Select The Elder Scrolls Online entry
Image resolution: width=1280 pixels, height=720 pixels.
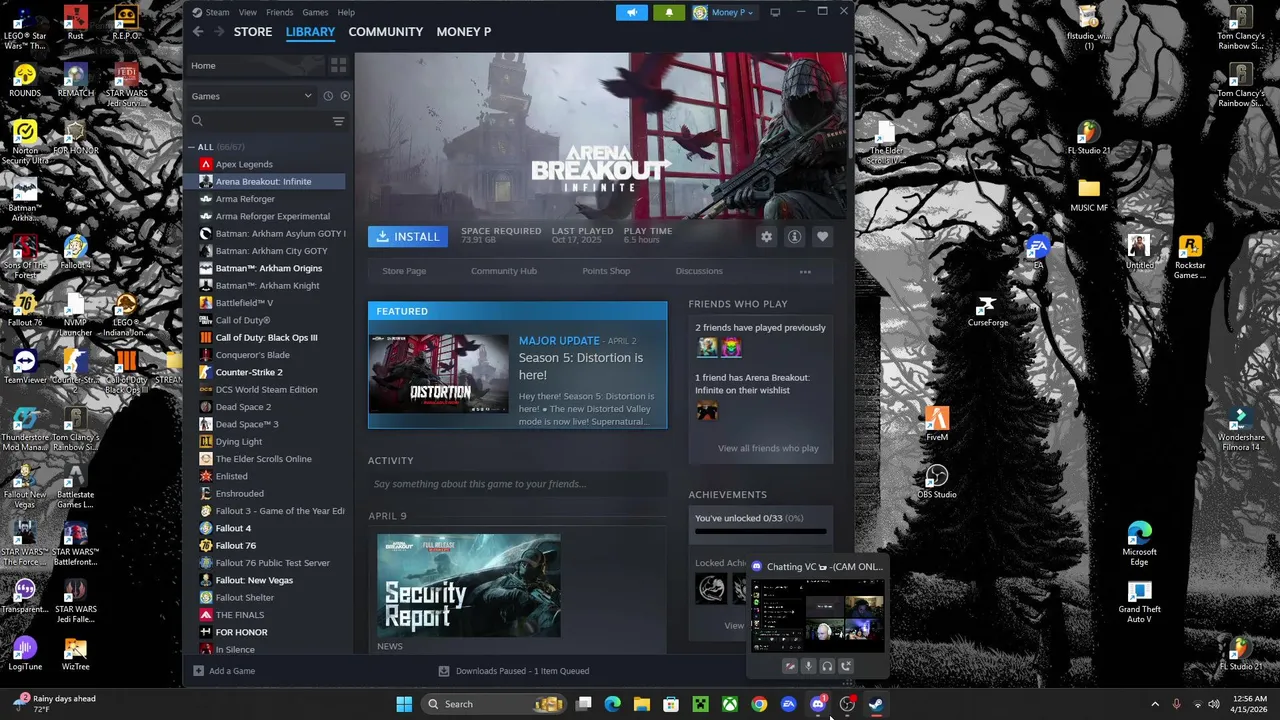coord(265,459)
